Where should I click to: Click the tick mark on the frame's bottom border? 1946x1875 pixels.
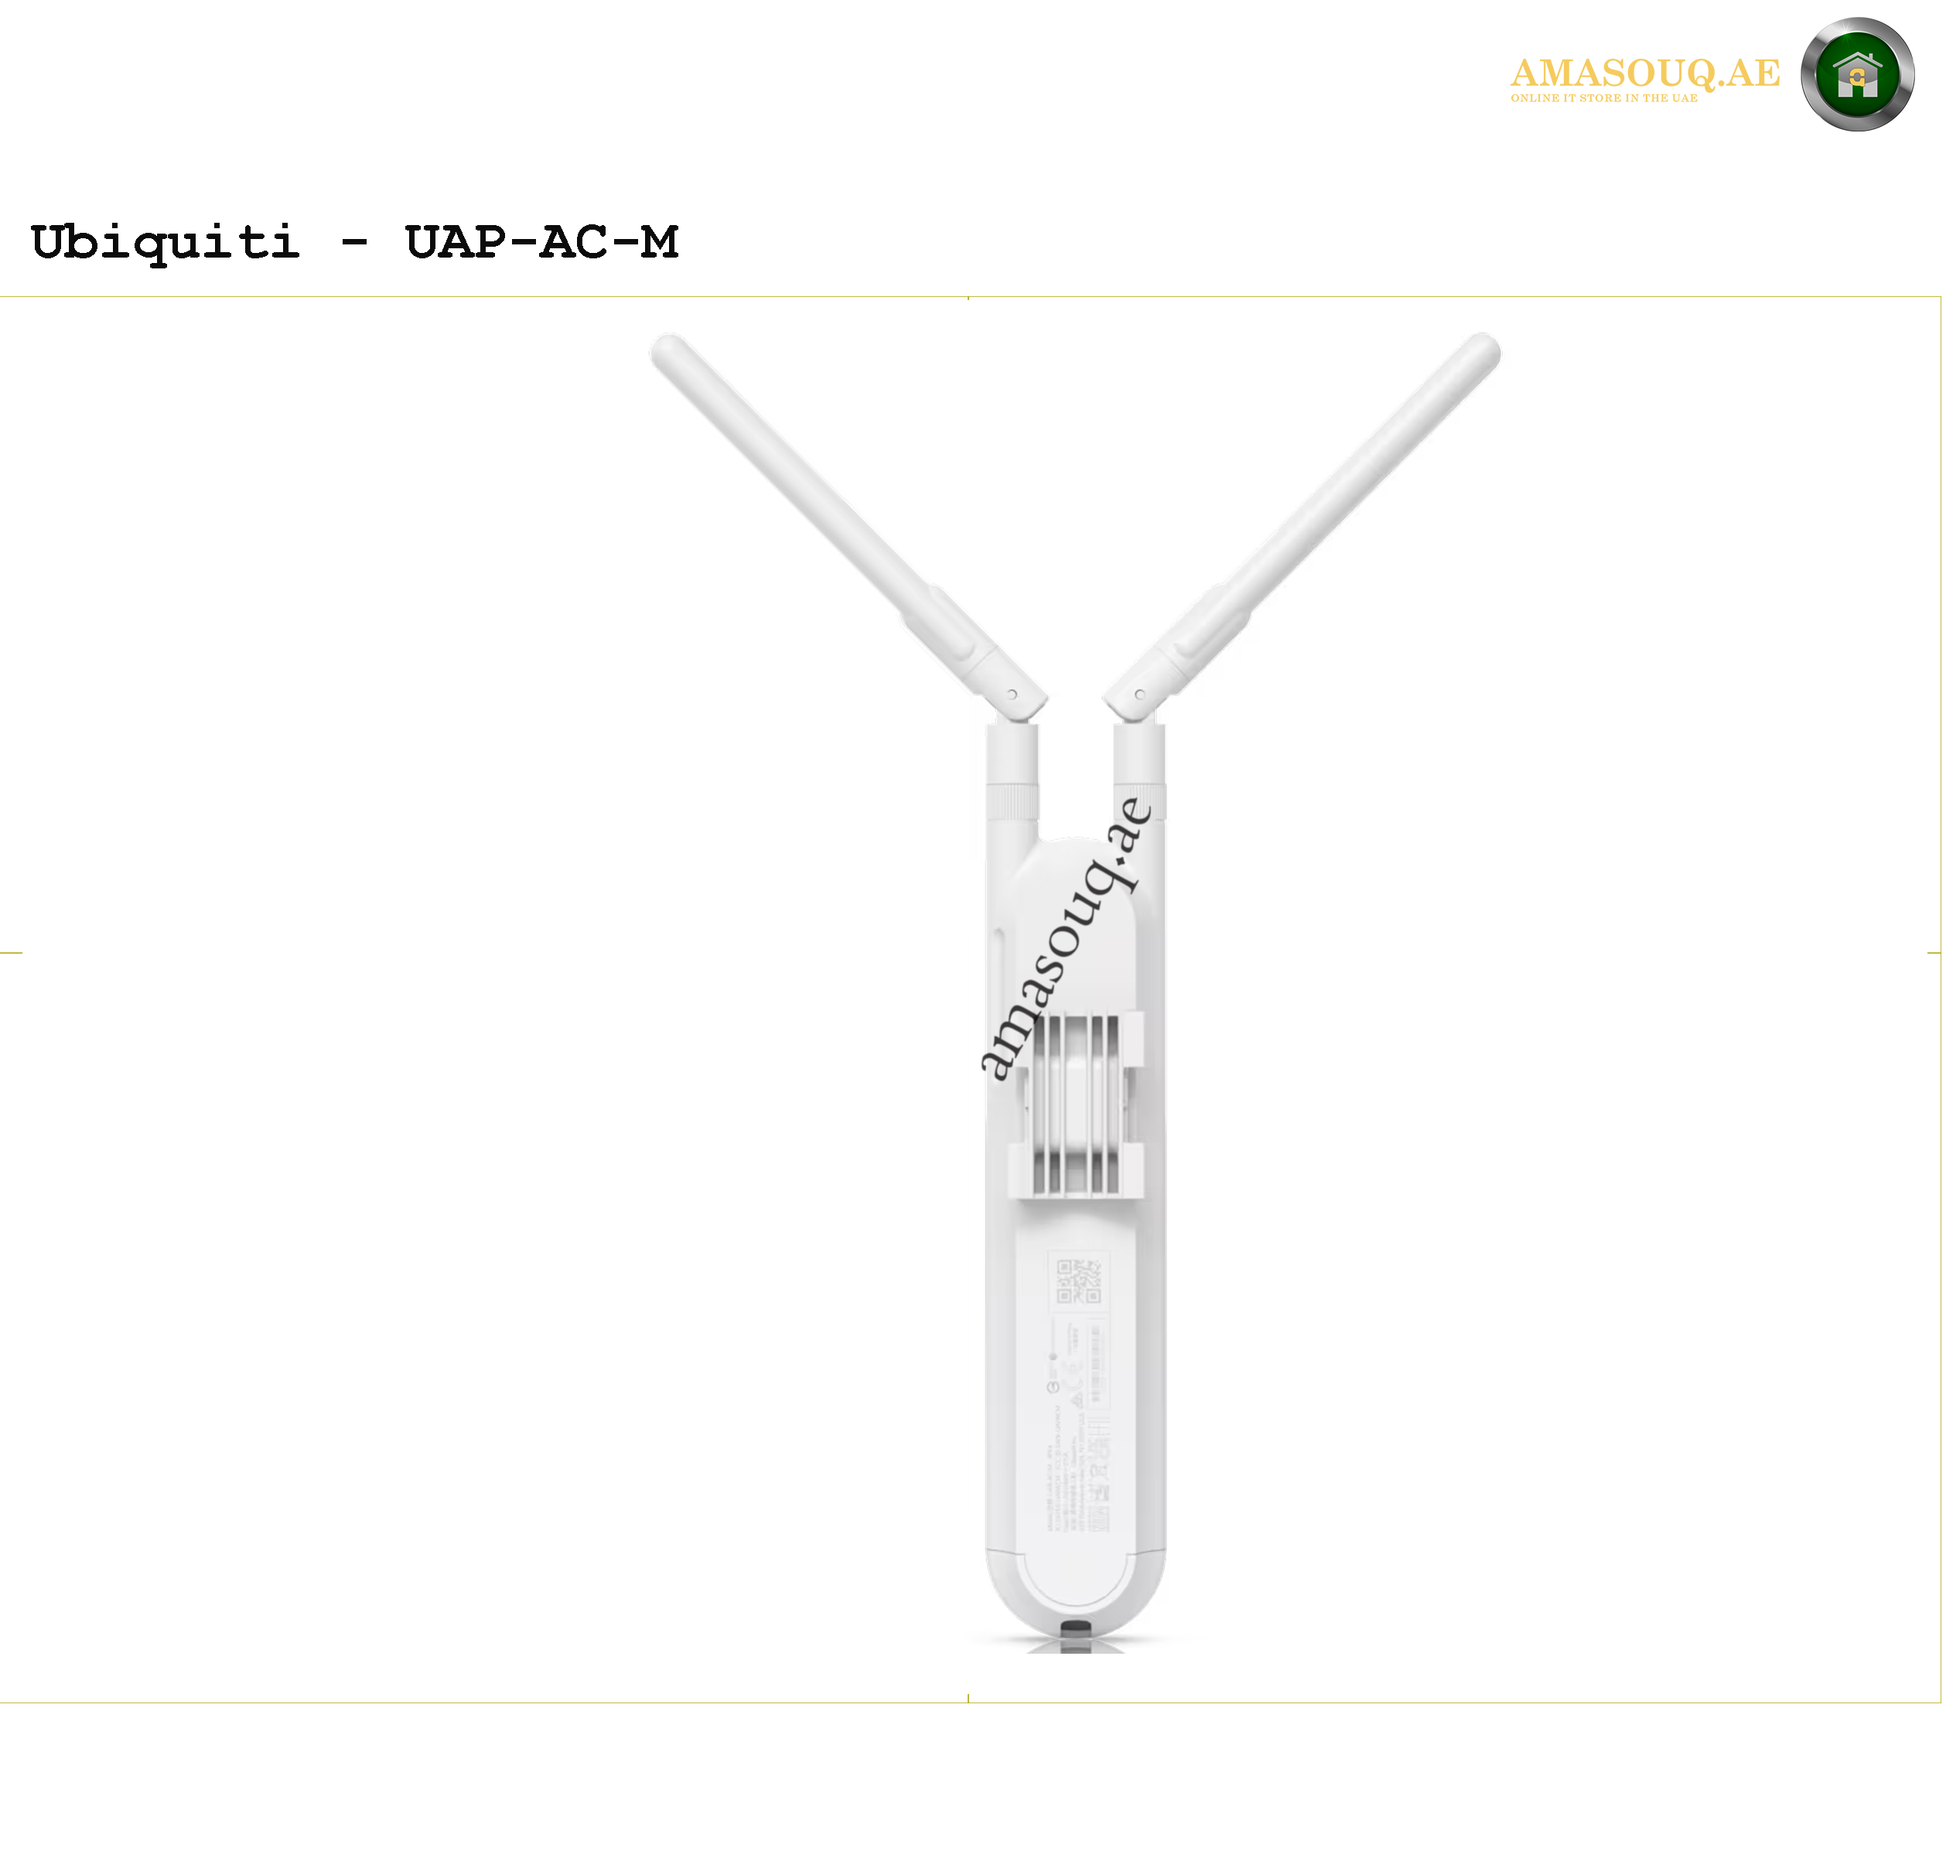[x=968, y=1698]
